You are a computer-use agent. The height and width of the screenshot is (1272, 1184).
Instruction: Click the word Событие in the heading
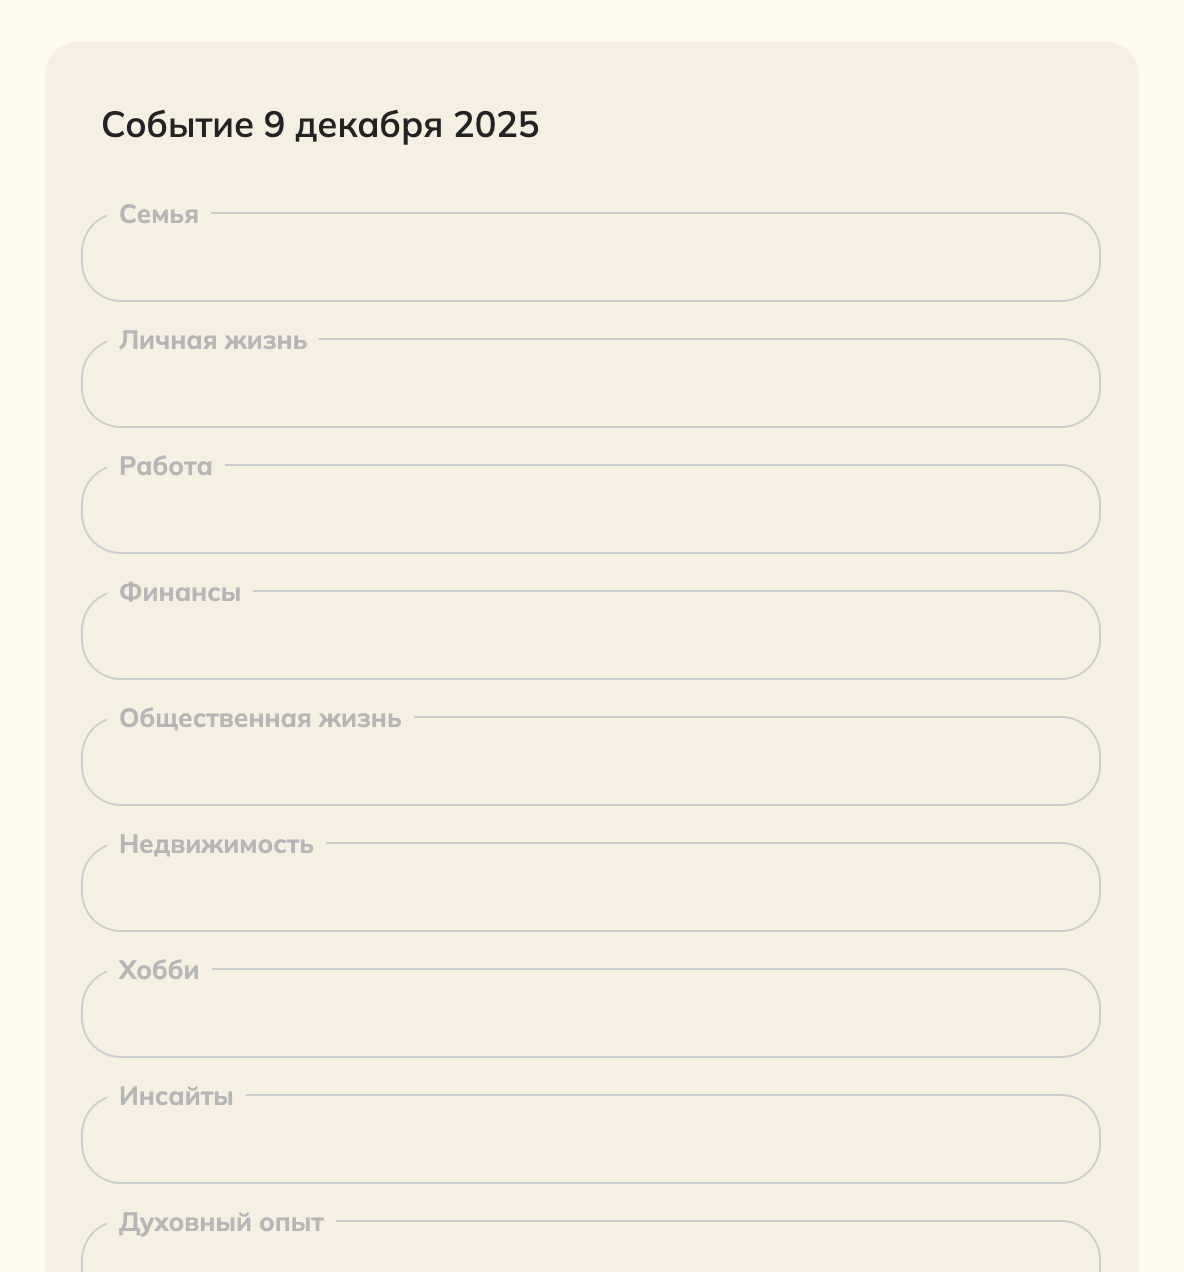point(177,126)
